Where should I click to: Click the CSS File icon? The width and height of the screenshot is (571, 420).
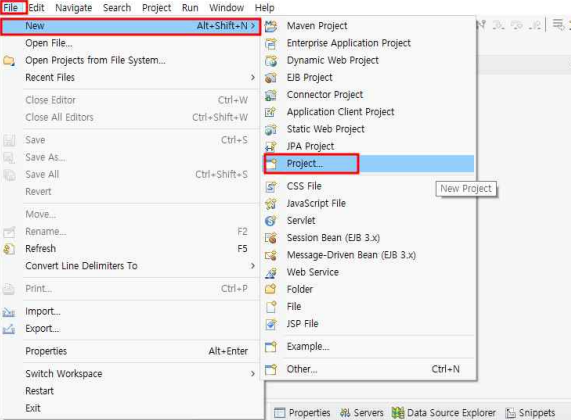271,187
